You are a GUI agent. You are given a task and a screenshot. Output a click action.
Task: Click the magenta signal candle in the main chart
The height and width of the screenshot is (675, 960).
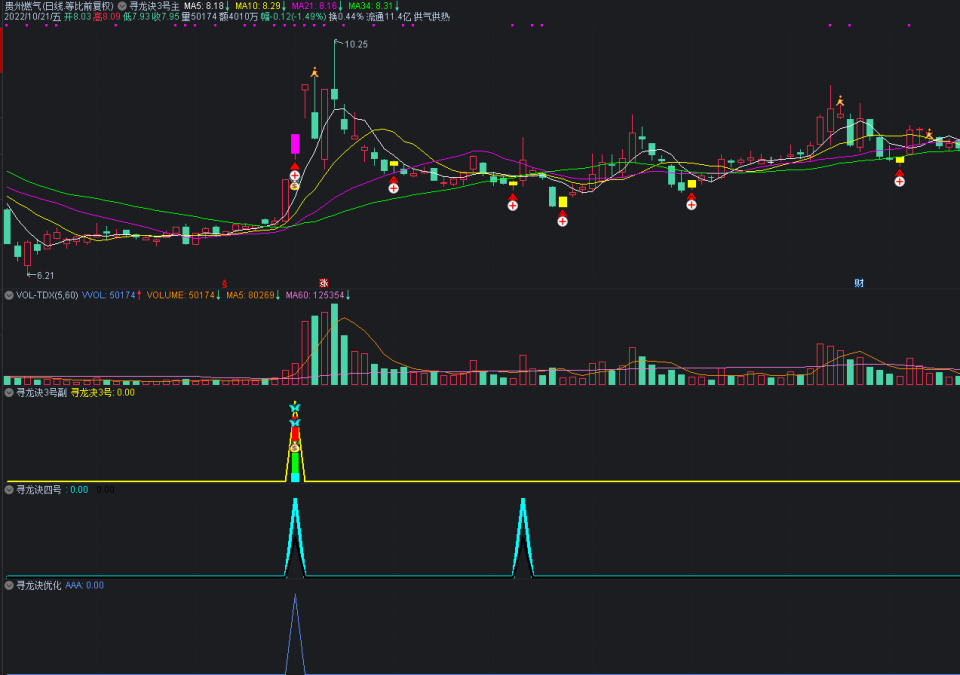[x=295, y=144]
